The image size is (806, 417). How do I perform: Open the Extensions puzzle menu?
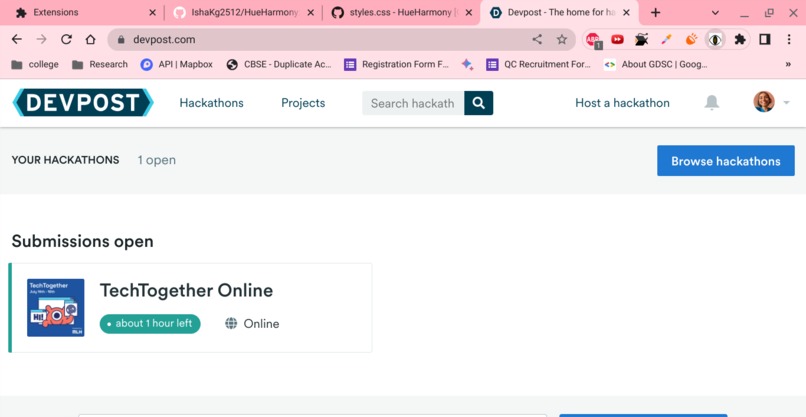740,40
